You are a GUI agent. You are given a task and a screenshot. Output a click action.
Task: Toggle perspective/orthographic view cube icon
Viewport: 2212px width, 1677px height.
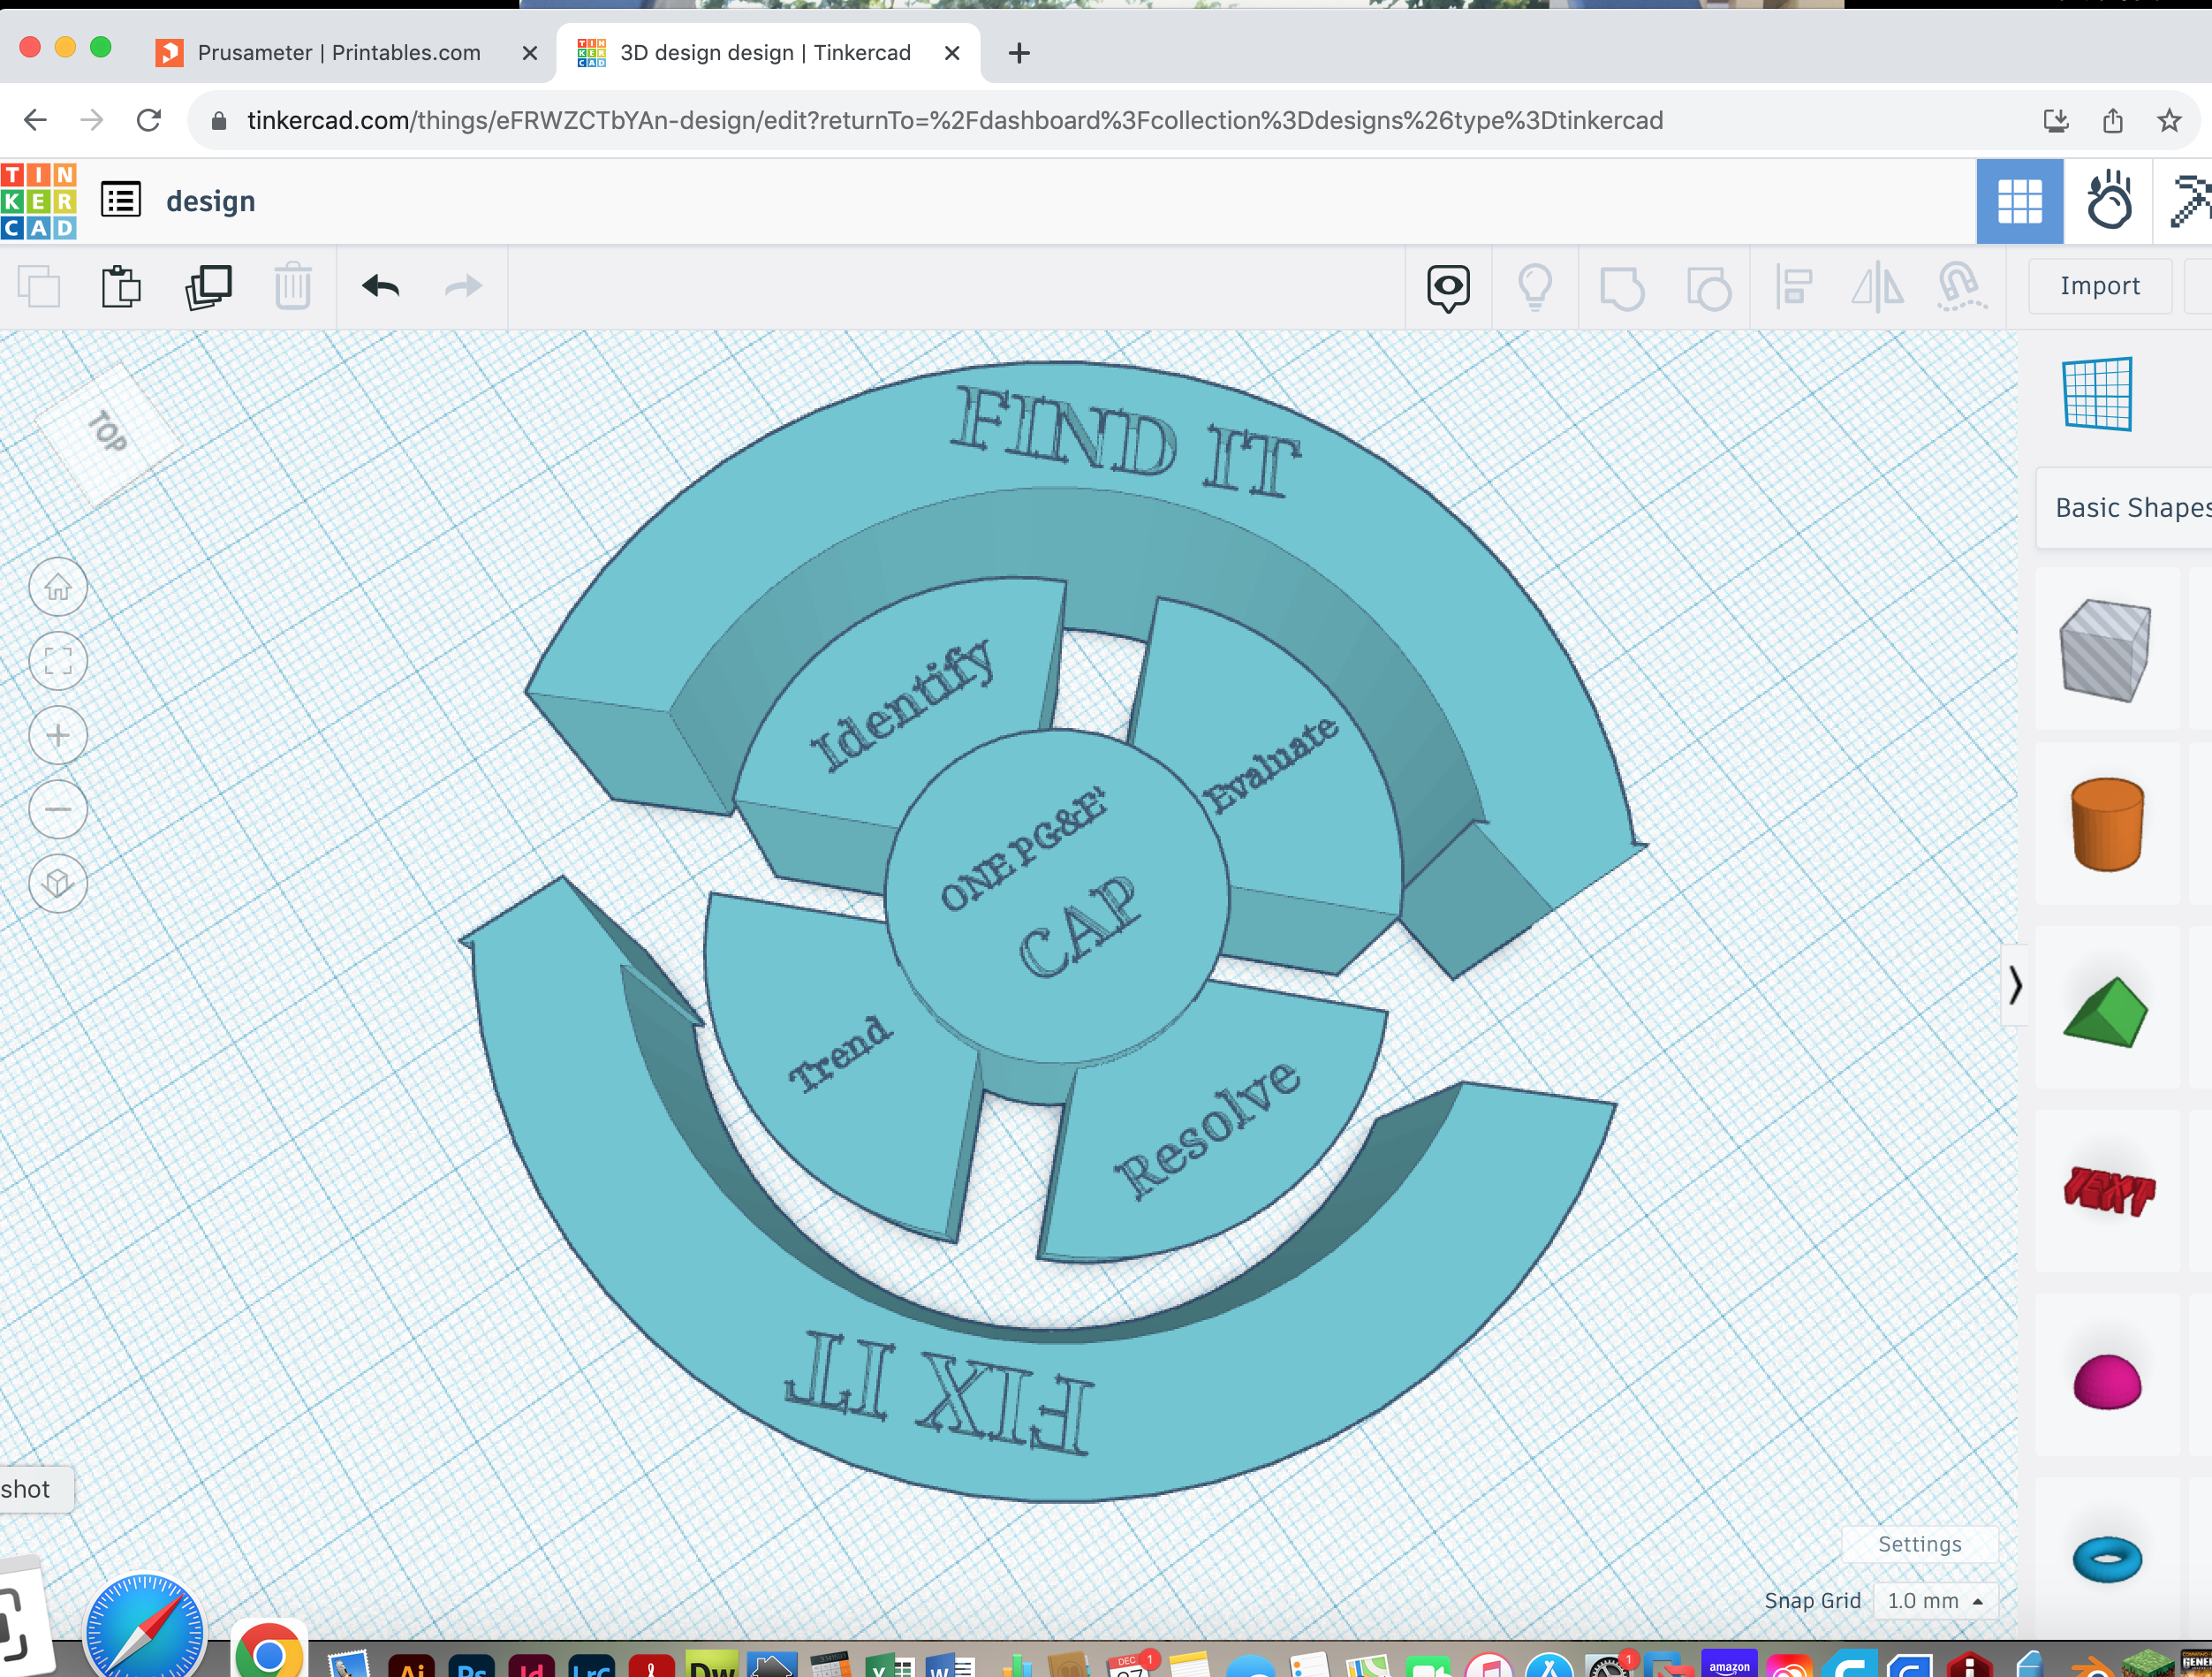click(x=58, y=884)
